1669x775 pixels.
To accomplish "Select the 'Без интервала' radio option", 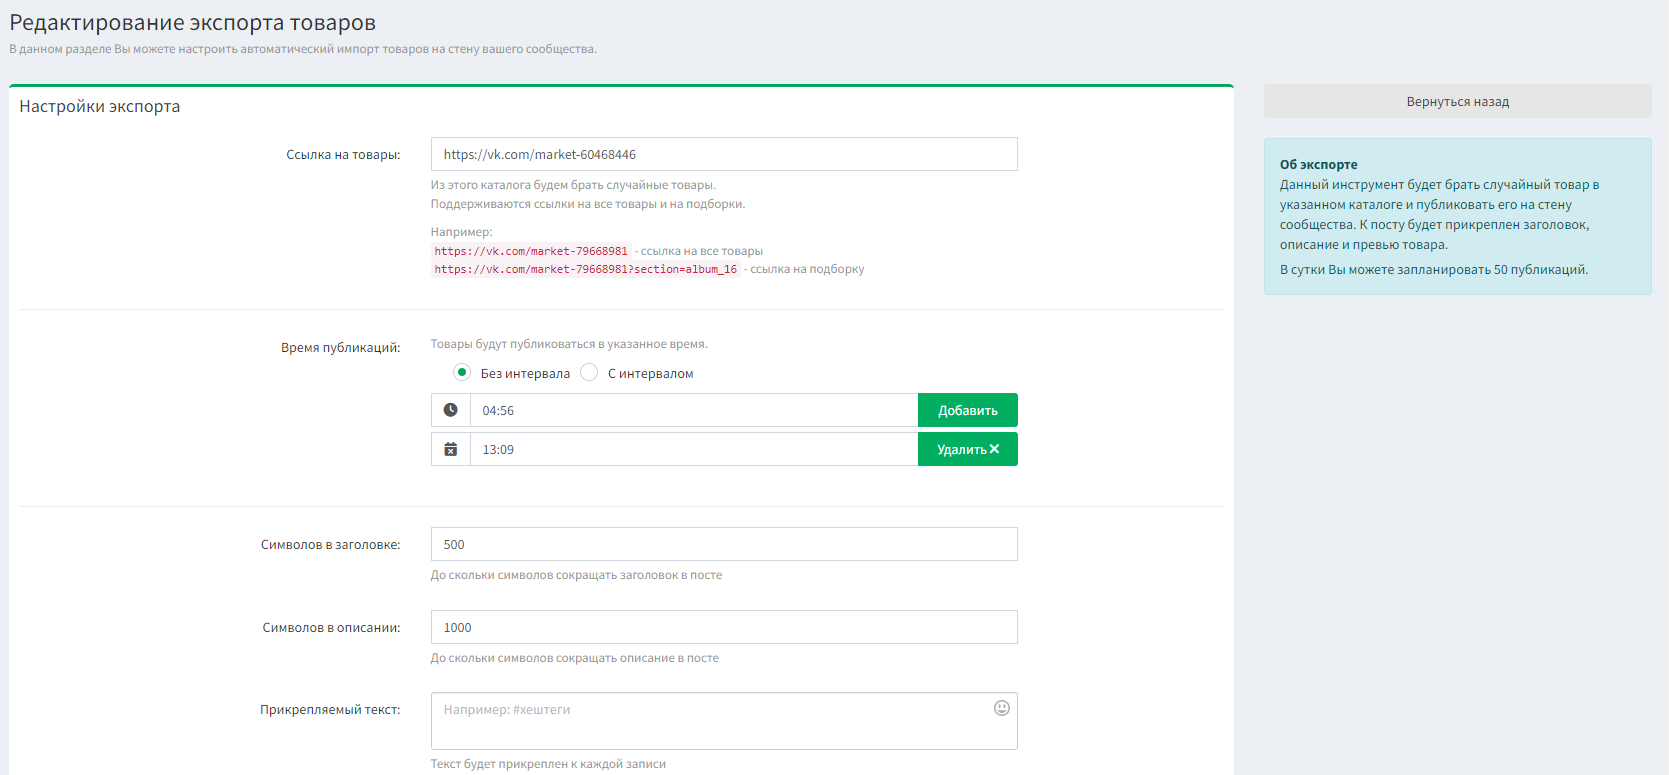I will pyautogui.click(x=462, y=372).
